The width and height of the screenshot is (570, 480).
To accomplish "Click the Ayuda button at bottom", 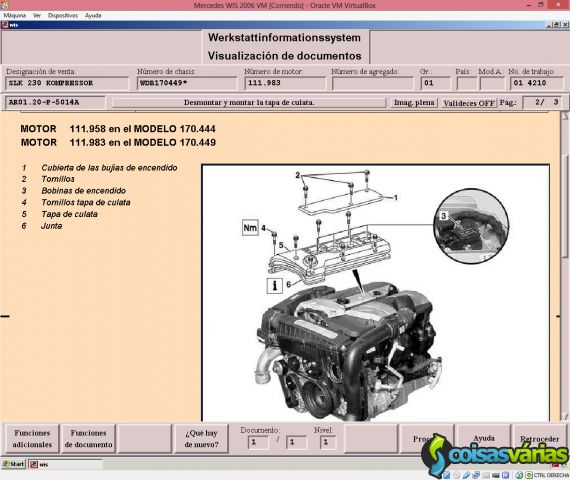I will (x=484, y=439).
